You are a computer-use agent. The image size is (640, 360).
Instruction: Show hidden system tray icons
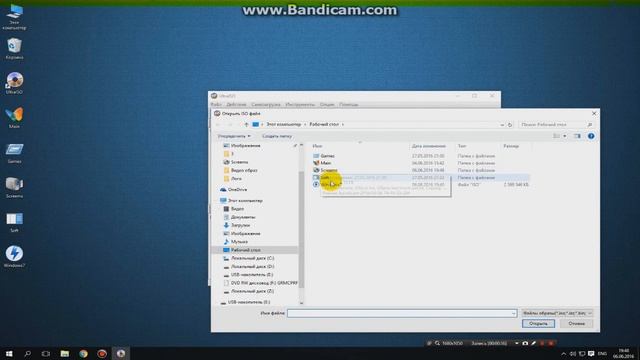click(x=564, y=354)
